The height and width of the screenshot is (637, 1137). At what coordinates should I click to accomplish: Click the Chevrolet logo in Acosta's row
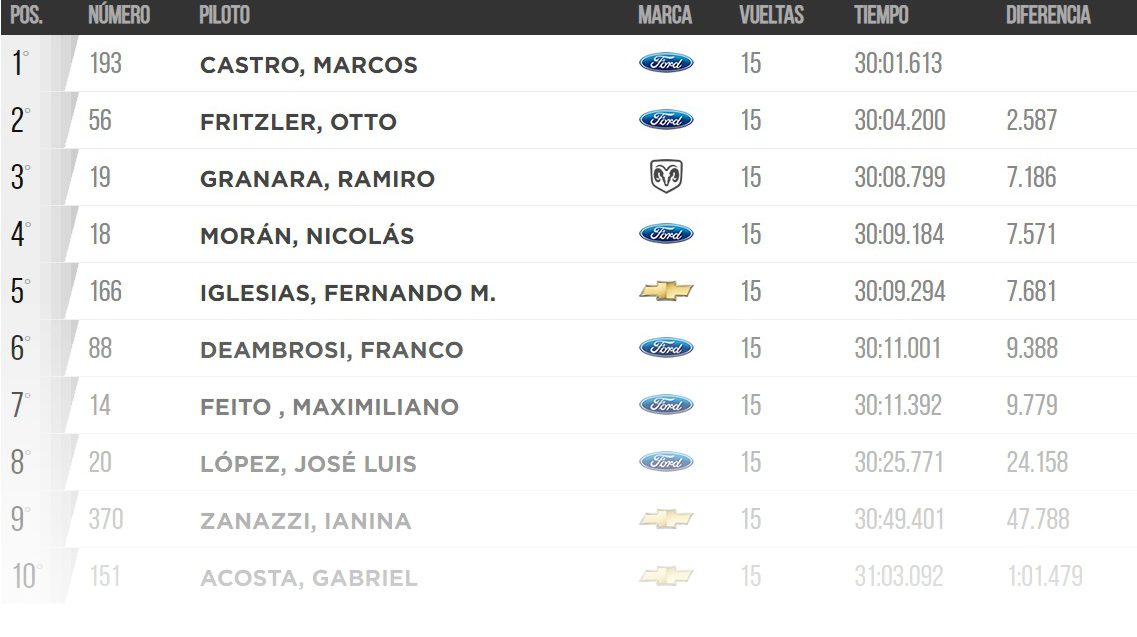(666, 577)
